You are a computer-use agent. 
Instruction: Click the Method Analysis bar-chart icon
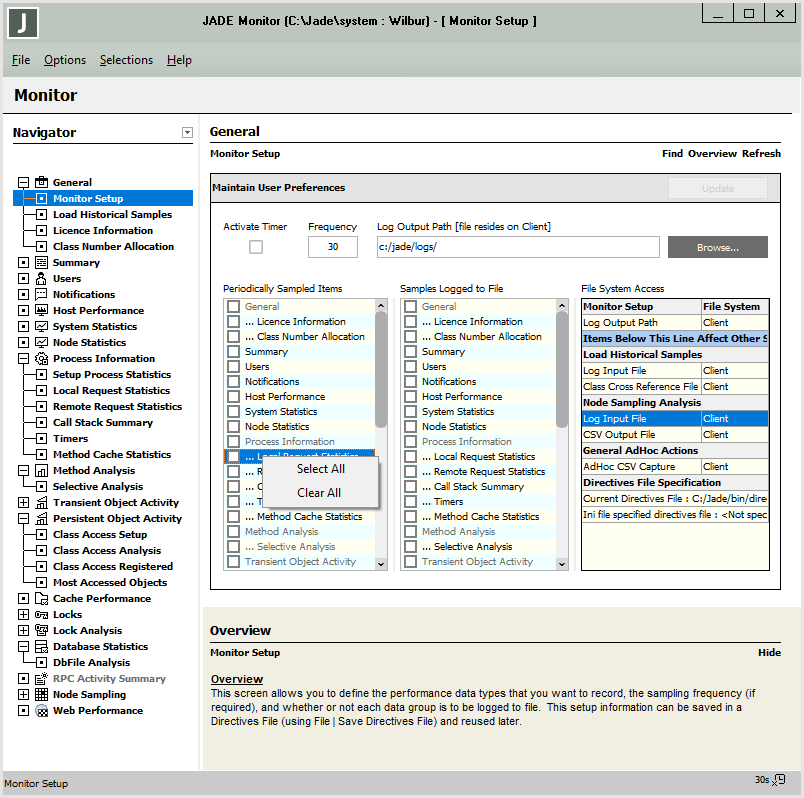click(x=42, y=470)
